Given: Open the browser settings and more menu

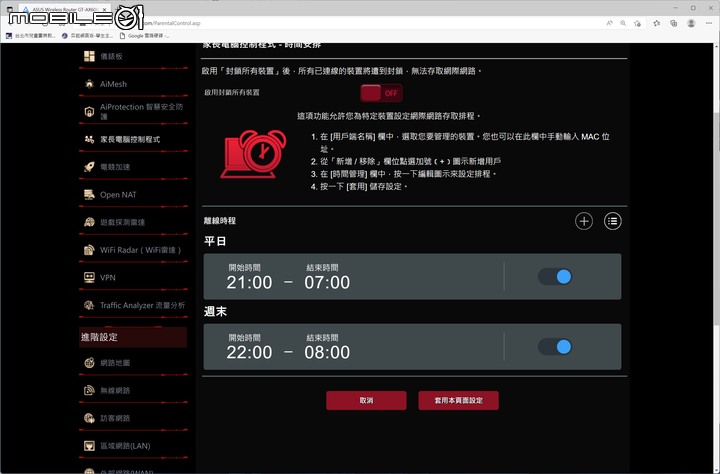Looking at the screenshot, I should point(709,23).
